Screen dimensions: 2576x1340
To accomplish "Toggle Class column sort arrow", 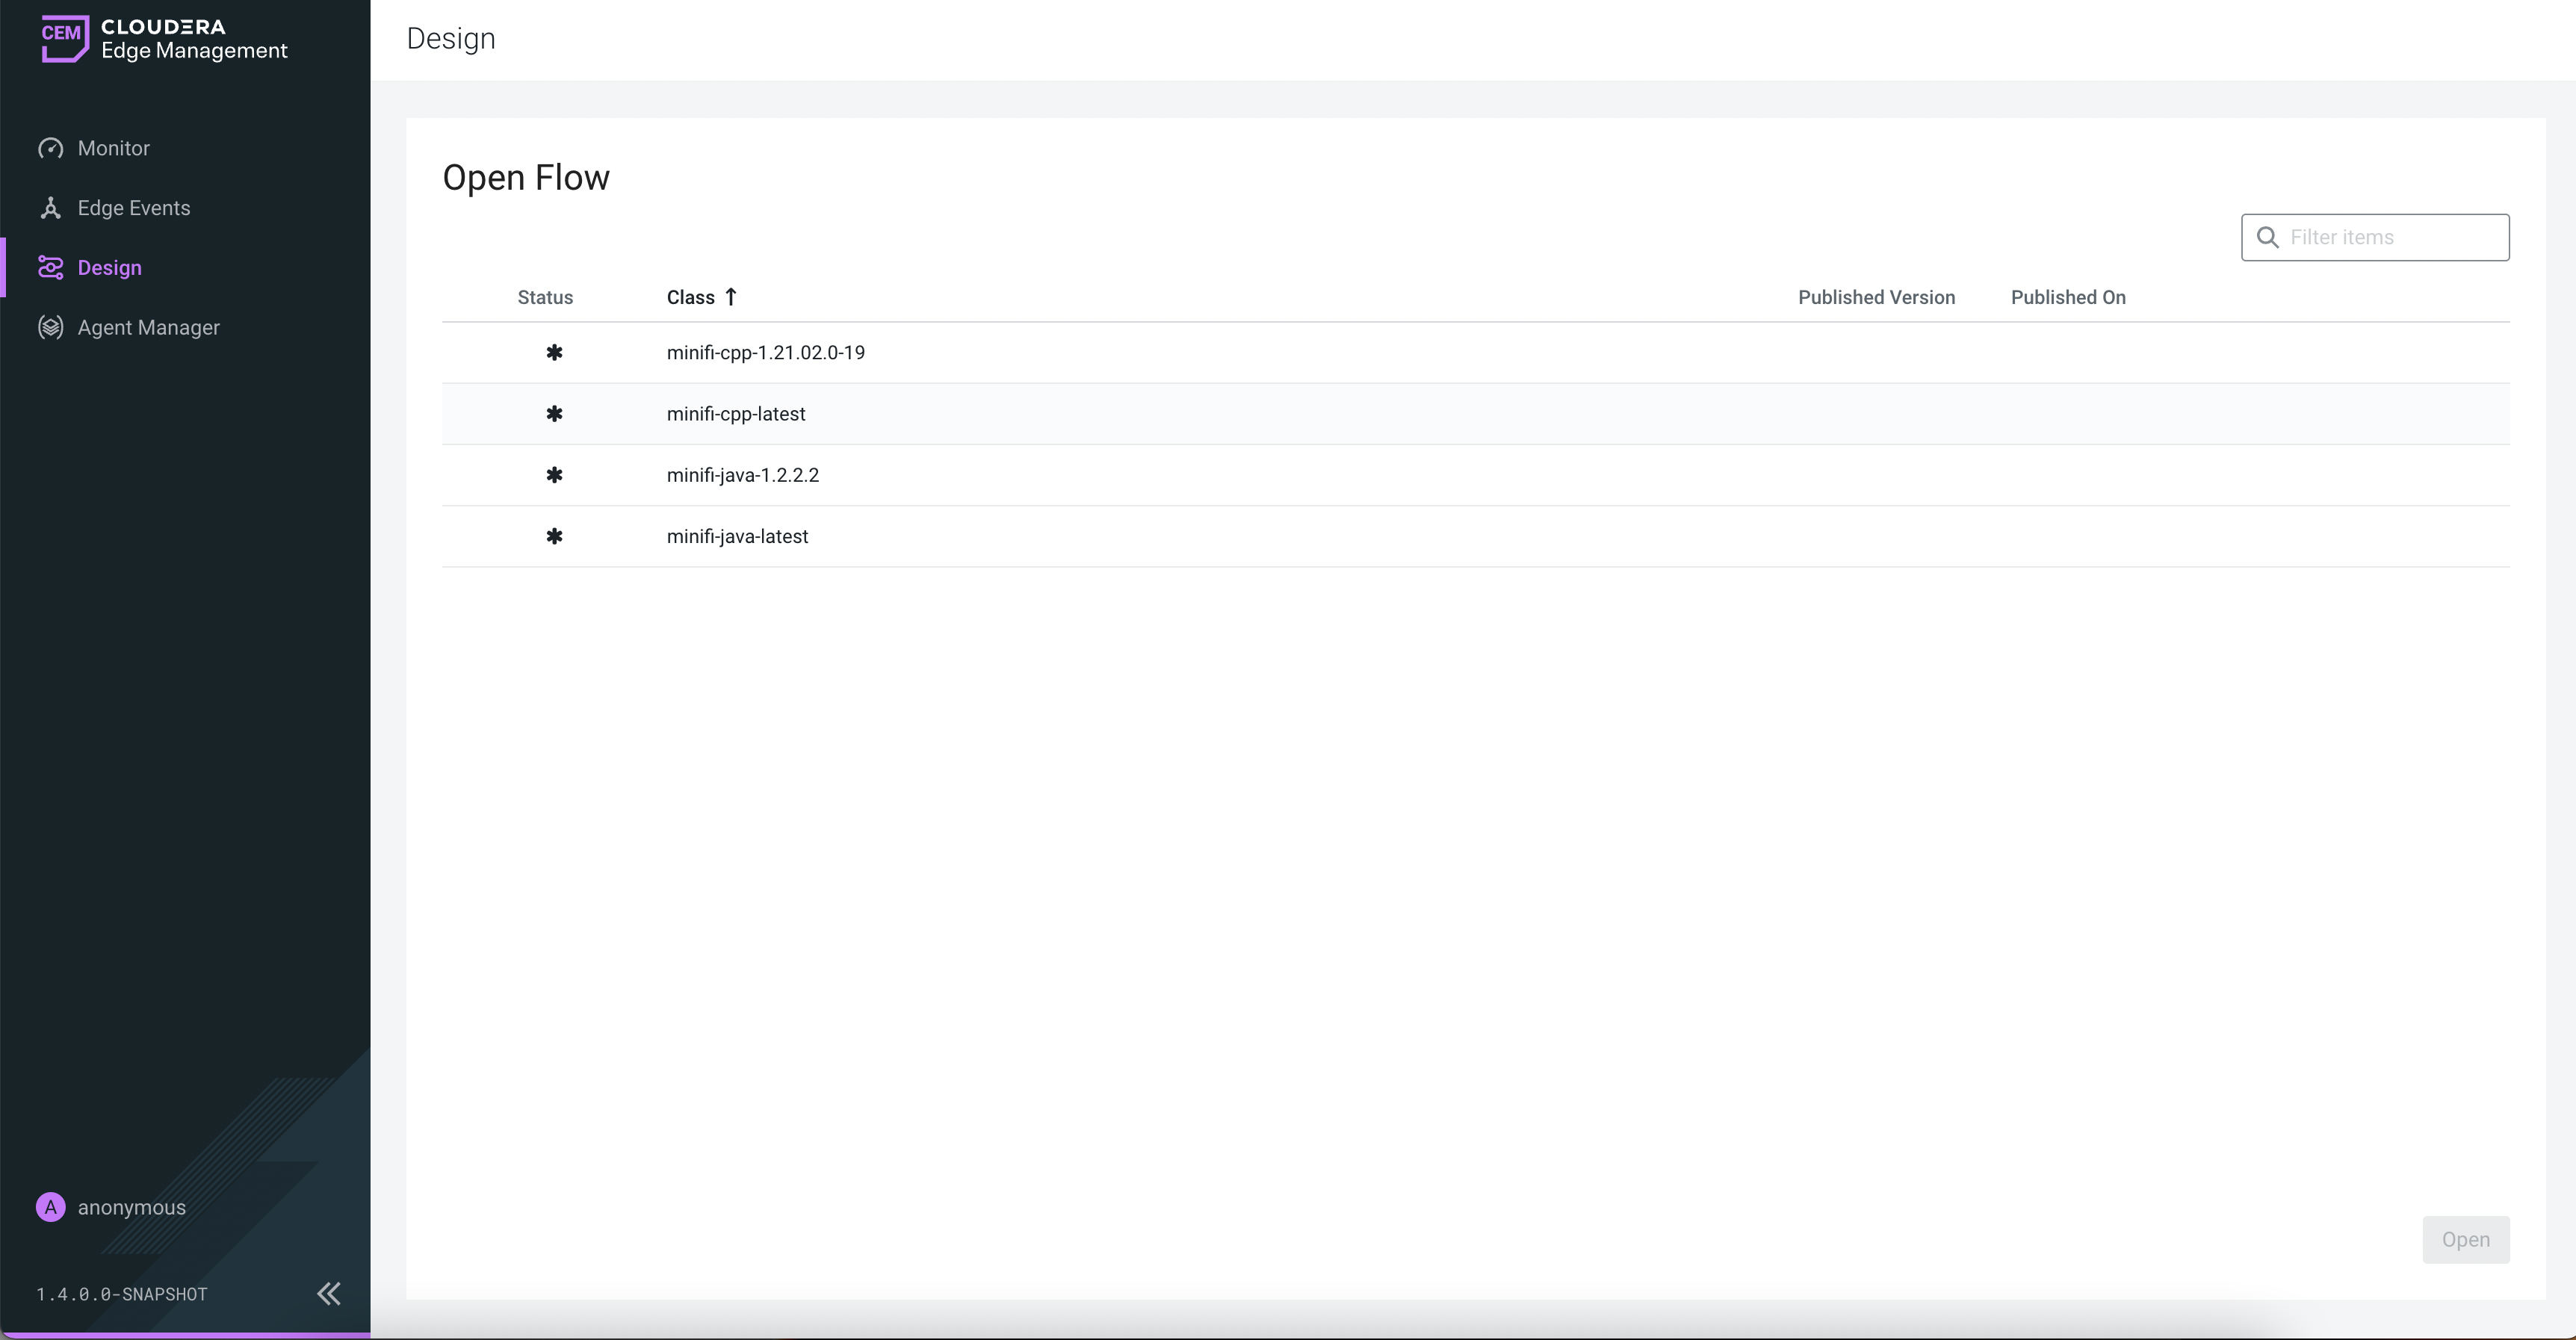I will click(731, 297).
